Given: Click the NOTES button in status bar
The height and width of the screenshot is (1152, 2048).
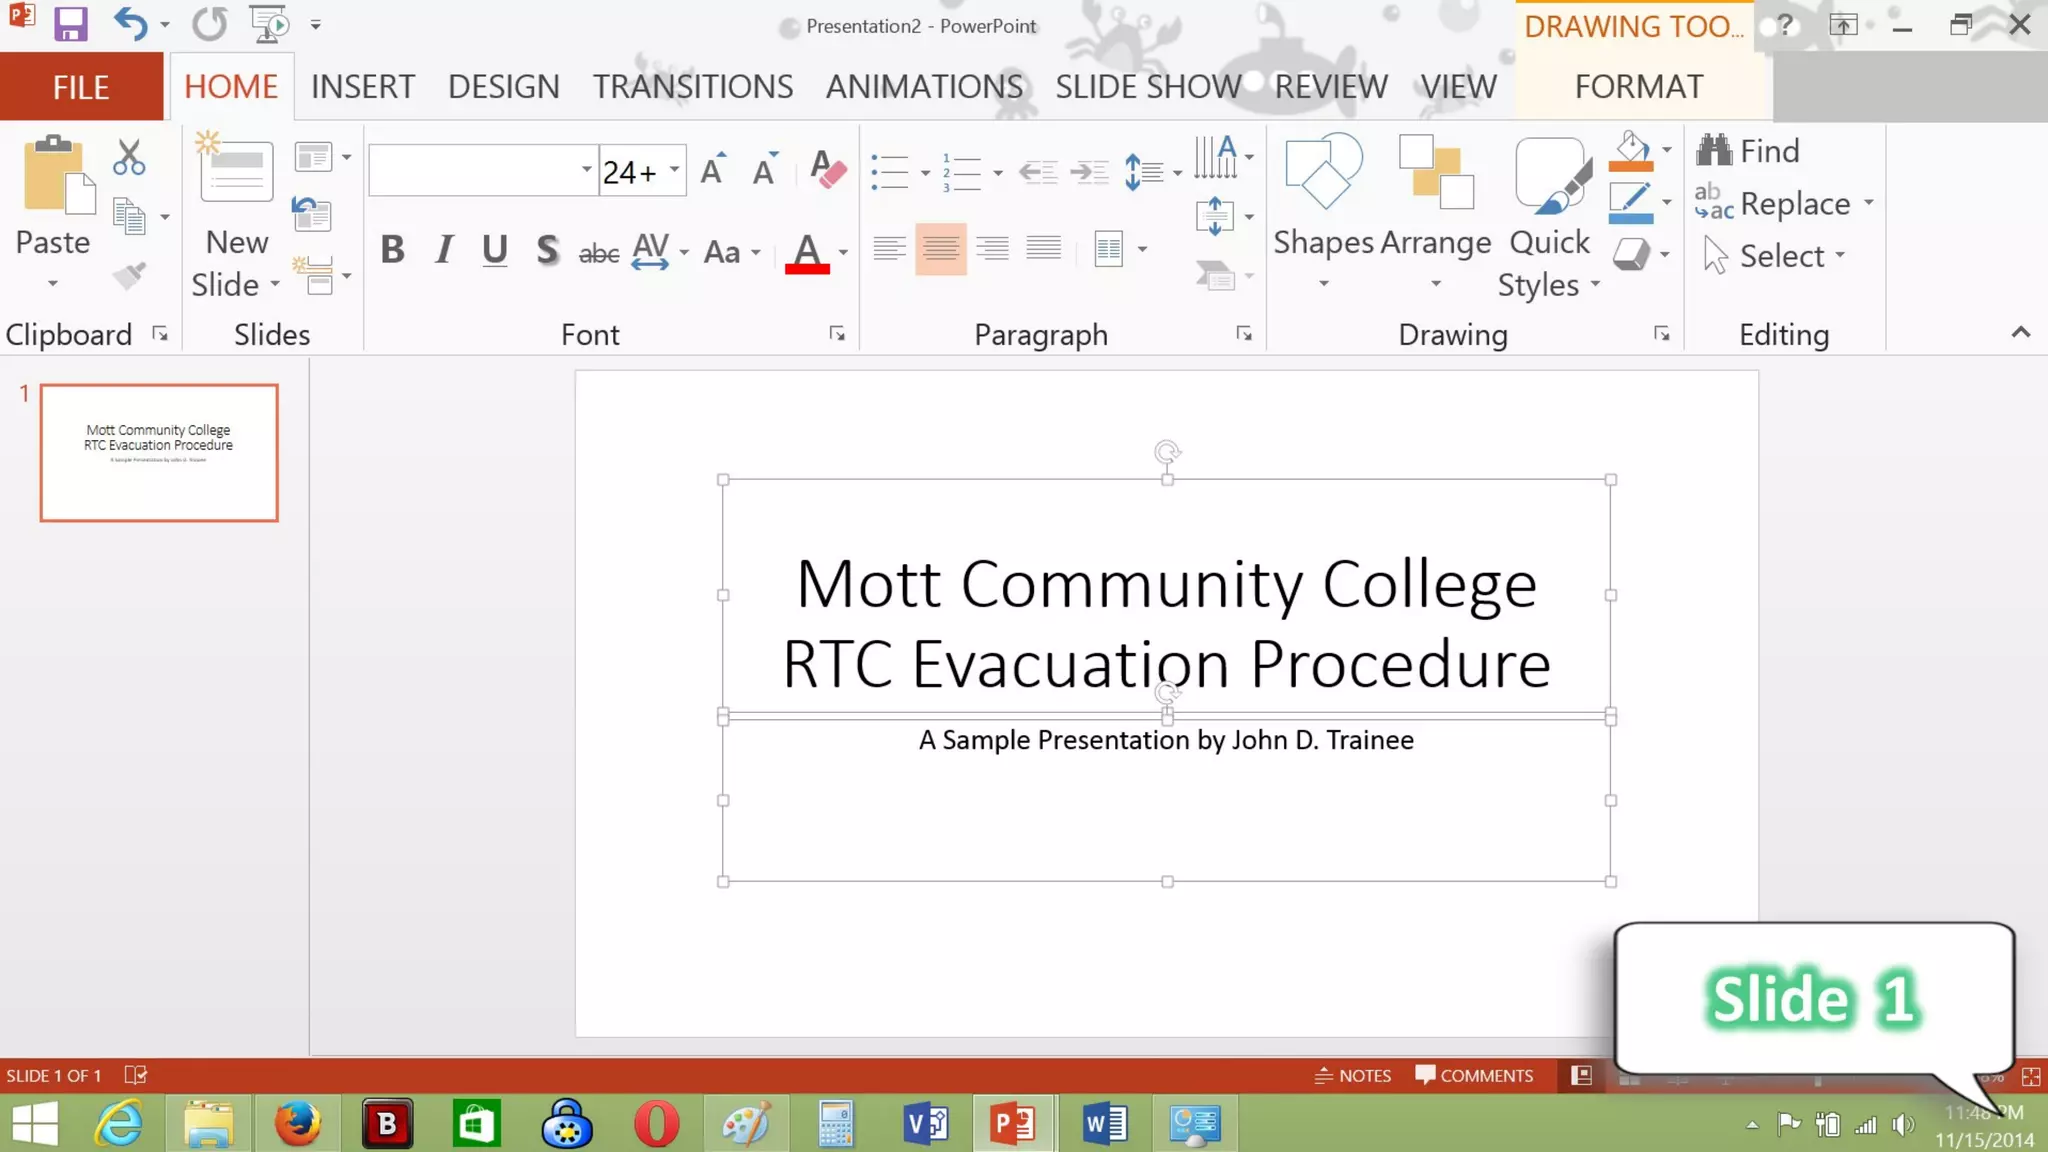Looking at the screenshot, I should [x=1353, y=1076].
